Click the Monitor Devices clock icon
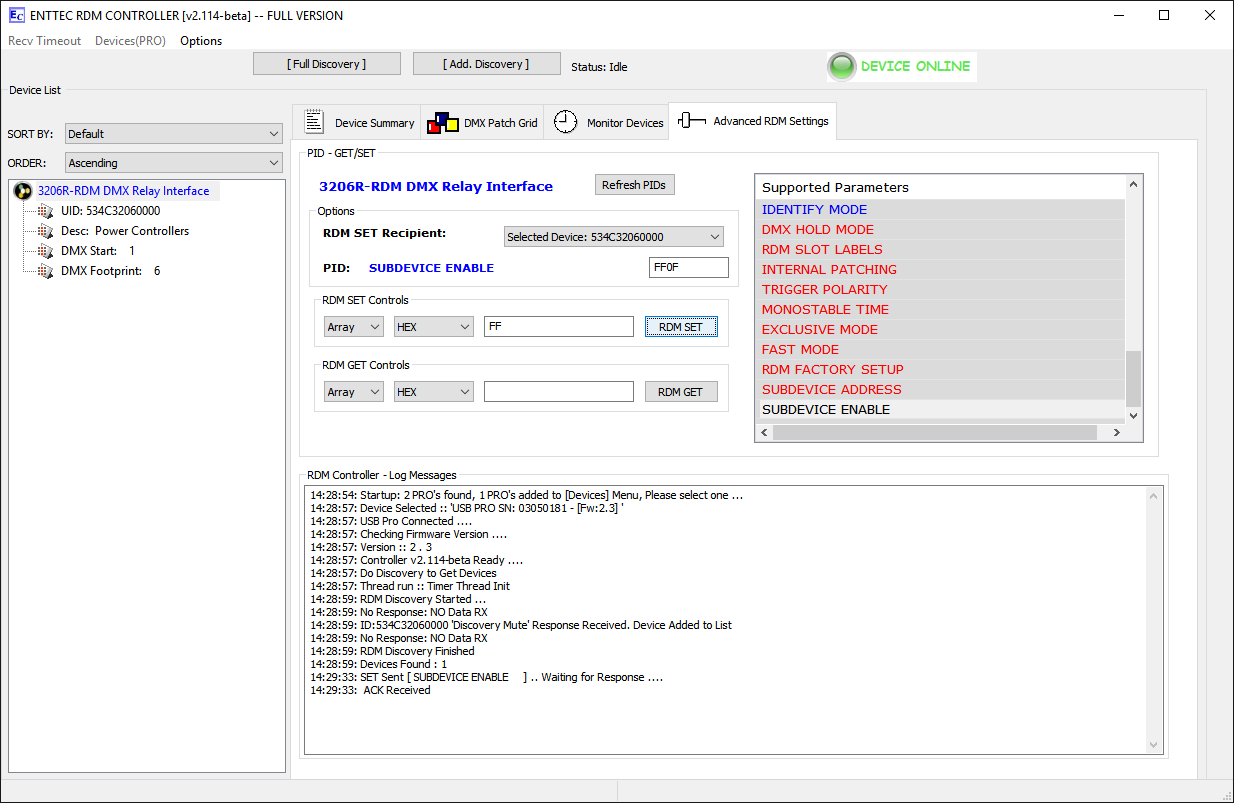This screenshot has width=1234, height=803. pos(566,122)
